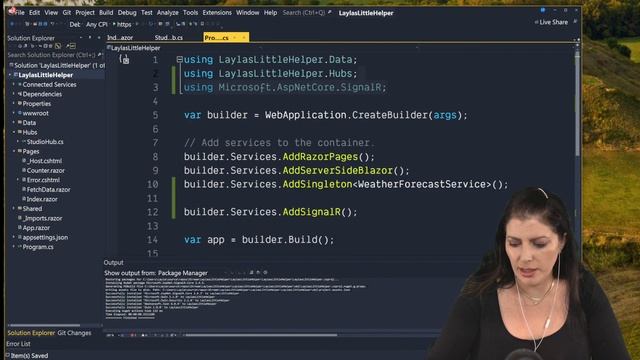Screen dimensions: 640x360
Task: Collapse the Pages folder
Action: click(x=13, y=151)
